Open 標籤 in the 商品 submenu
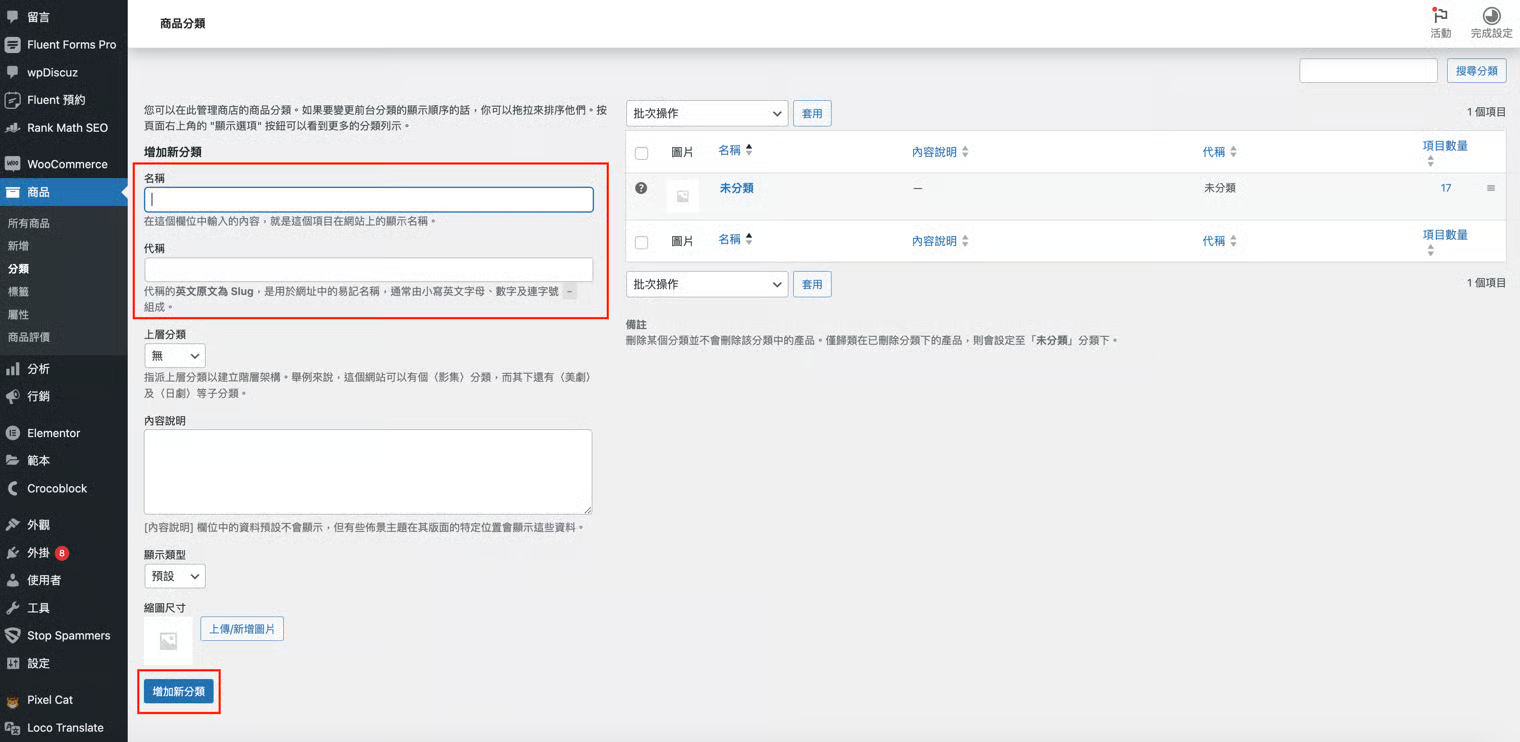1520x742 pixels. click(18, 292)
